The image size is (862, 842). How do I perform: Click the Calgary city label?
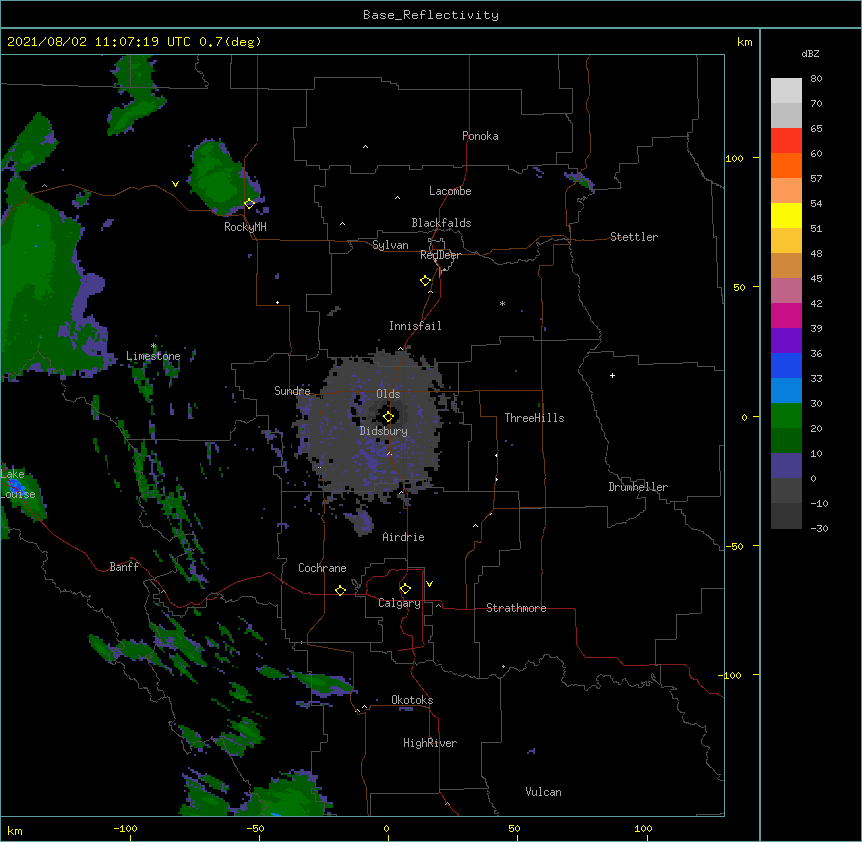pyautogui.click(x=399, y=603)
